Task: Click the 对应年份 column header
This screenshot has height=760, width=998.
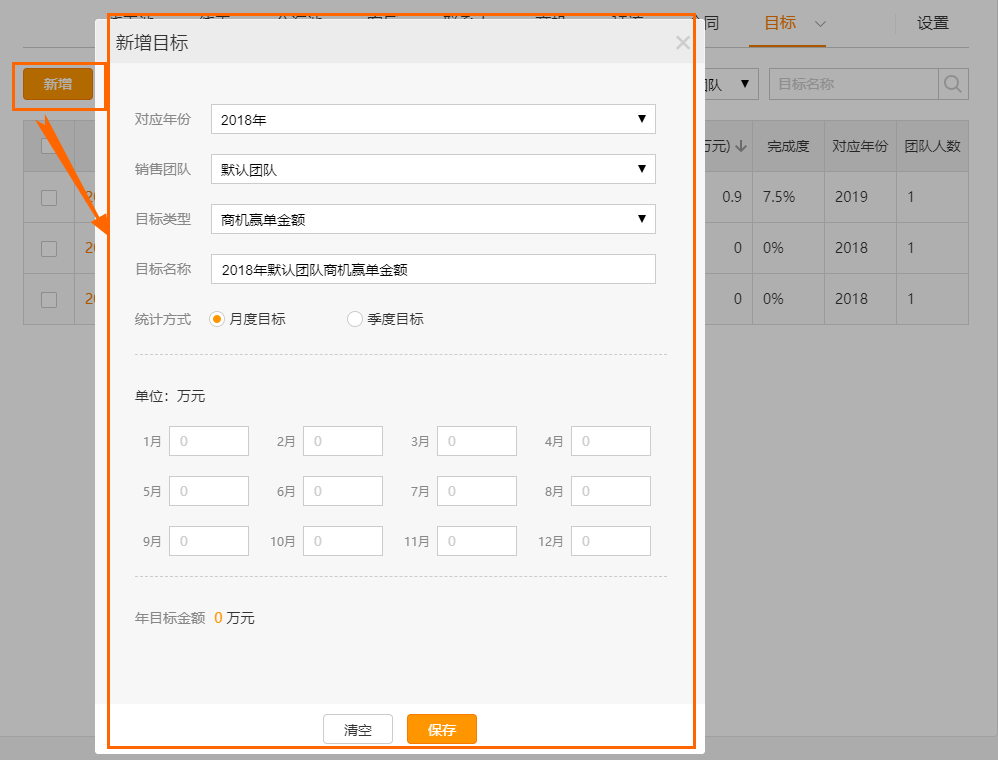Action: point(860,146)
